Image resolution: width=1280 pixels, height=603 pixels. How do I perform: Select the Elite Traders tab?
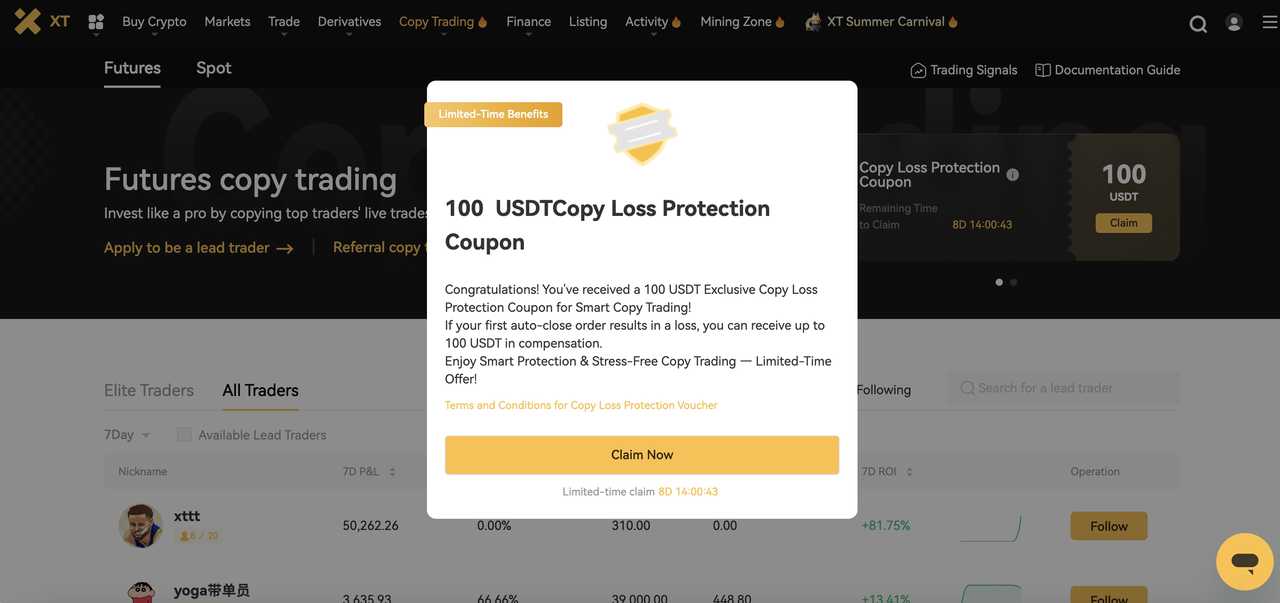pyautogui.click(x=149, y=390)
